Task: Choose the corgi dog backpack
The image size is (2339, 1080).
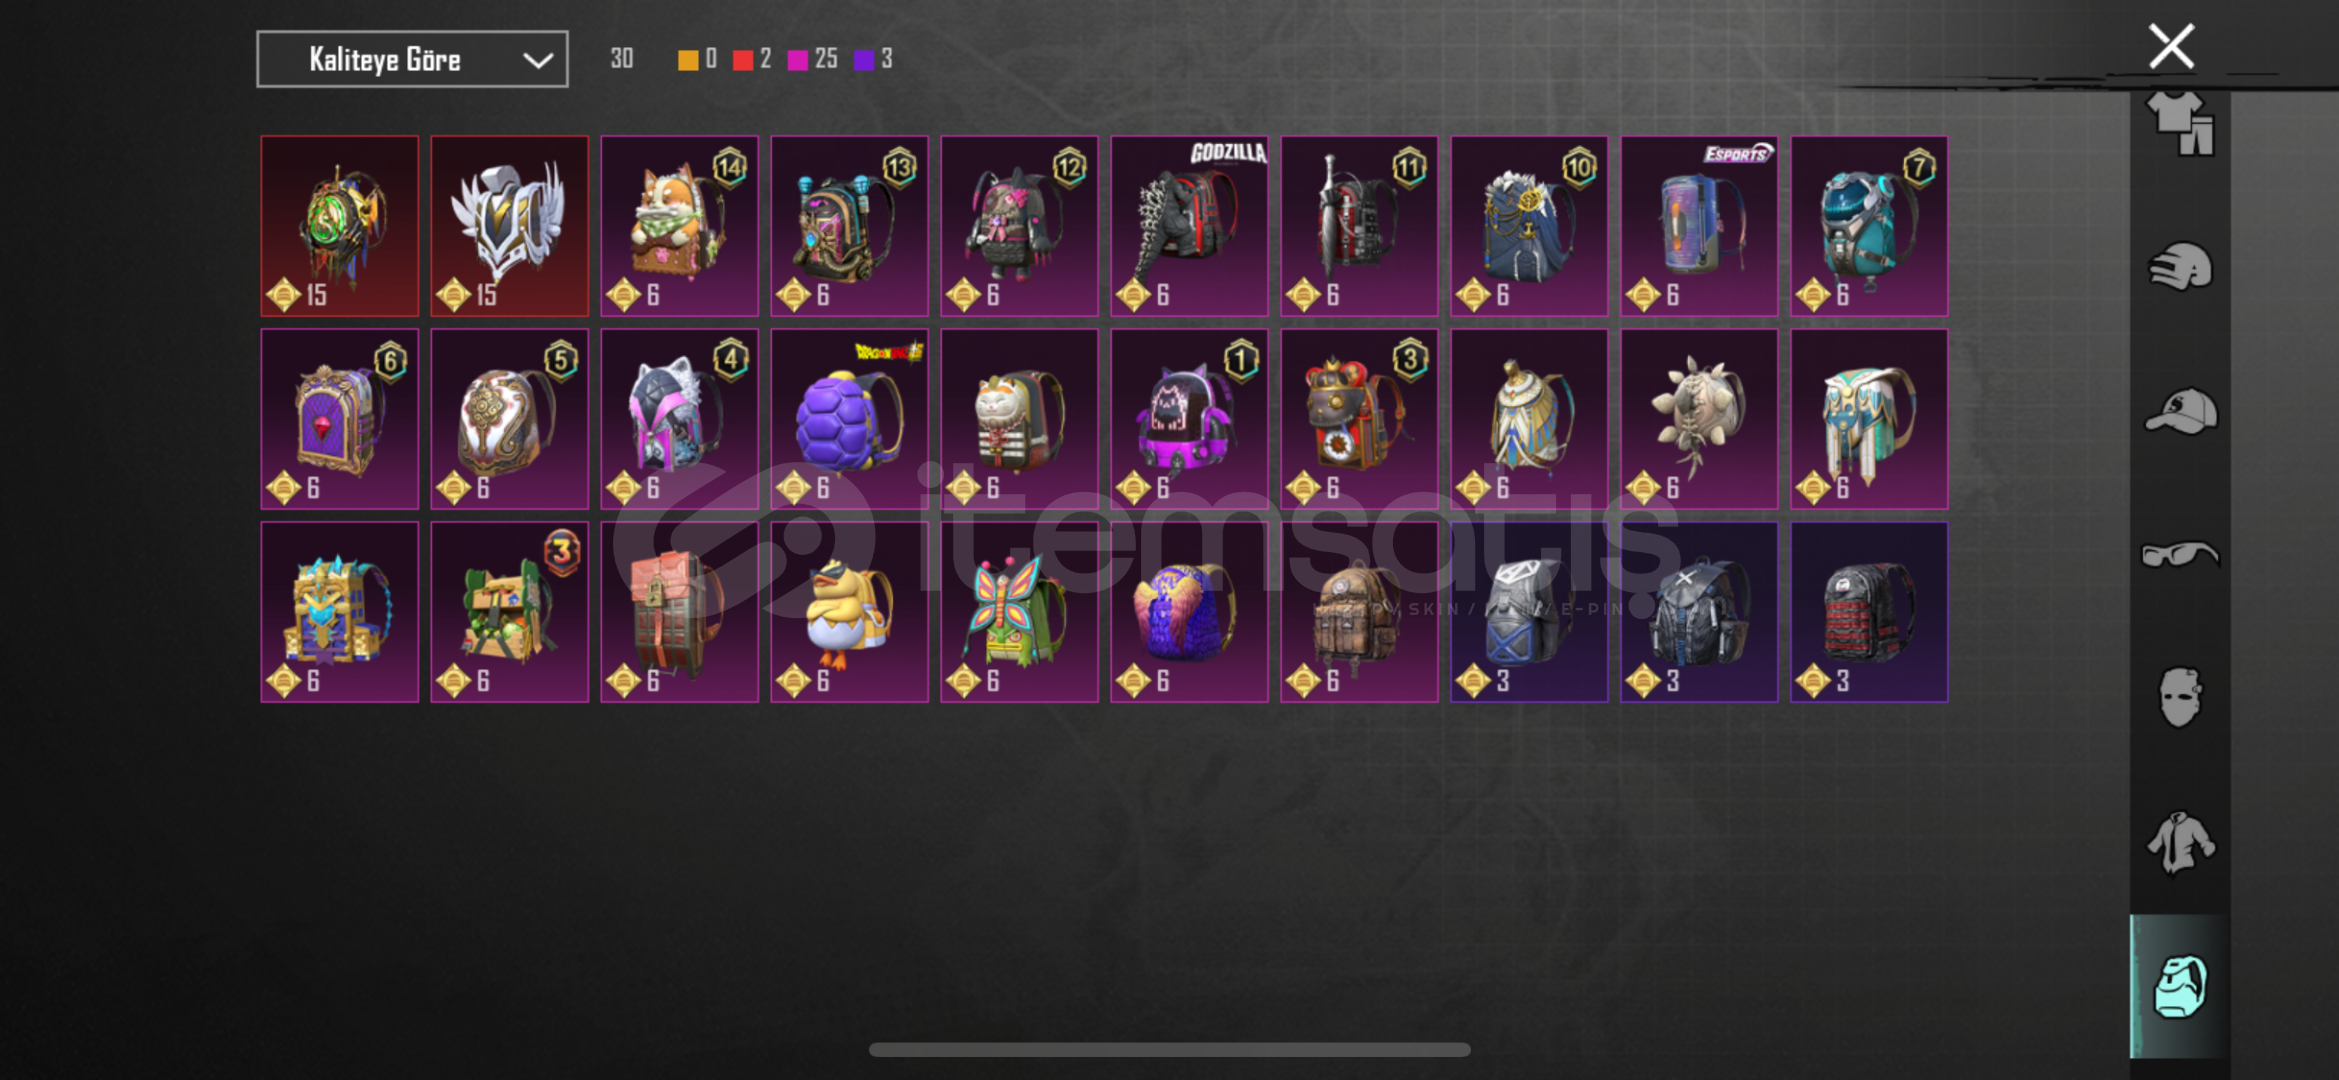Action: click(679, 226)
